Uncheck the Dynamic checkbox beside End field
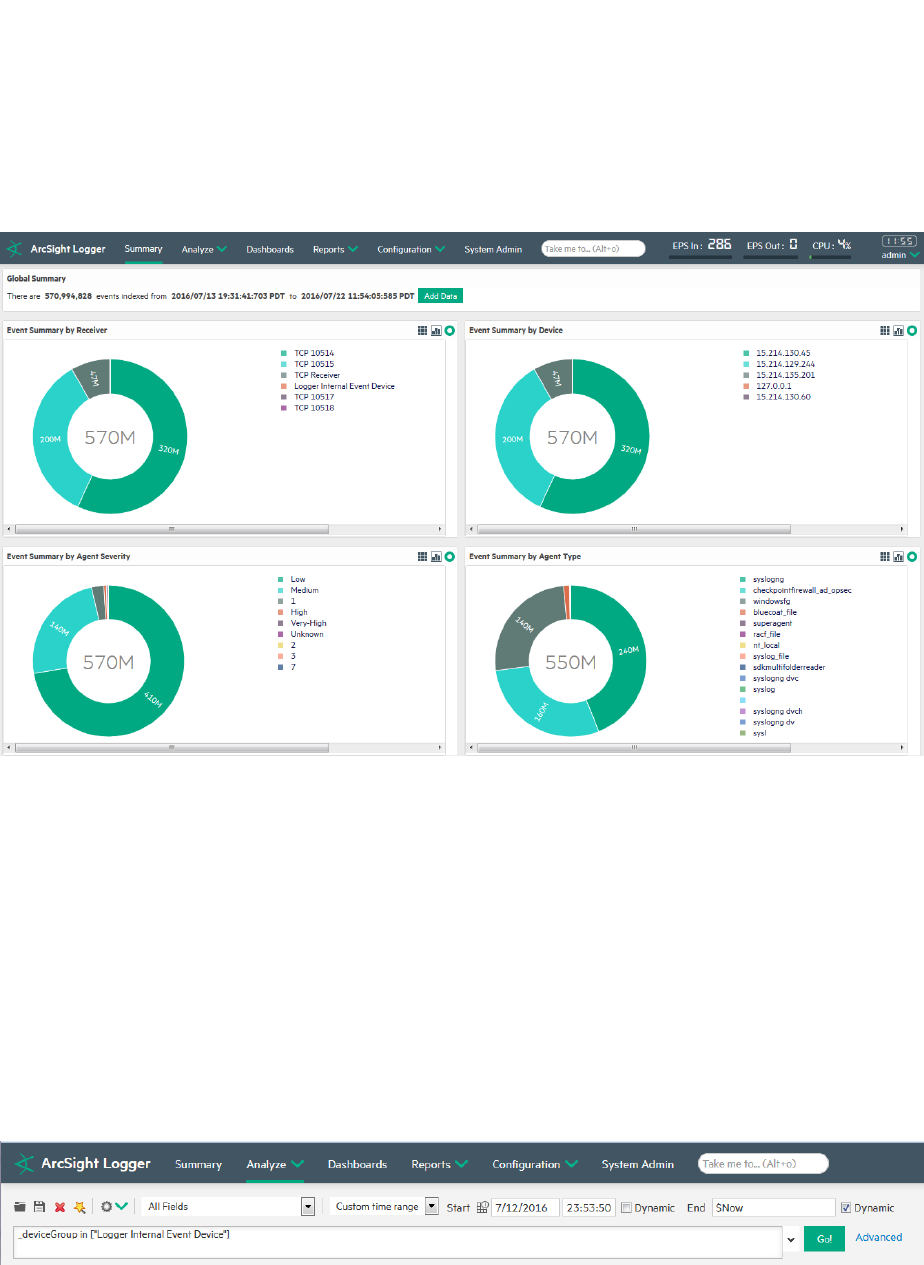 846,1208
